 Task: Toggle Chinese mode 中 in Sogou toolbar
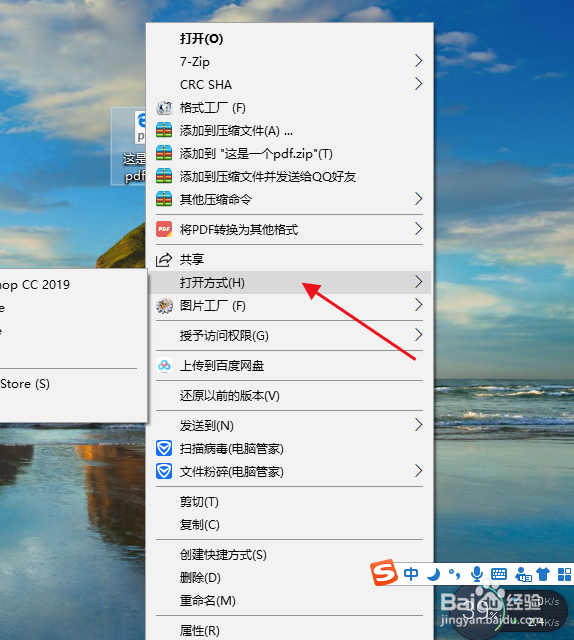411,574
